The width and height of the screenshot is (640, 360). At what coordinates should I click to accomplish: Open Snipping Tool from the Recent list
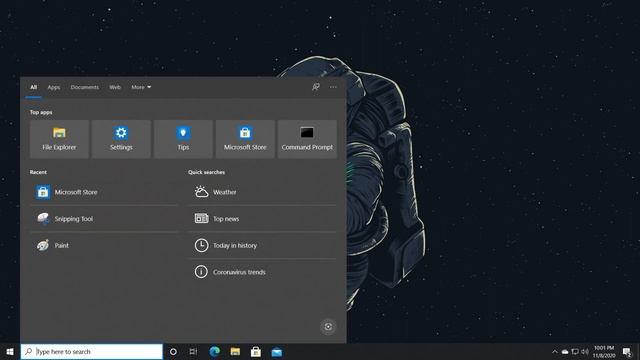click(x=104, y=219)
